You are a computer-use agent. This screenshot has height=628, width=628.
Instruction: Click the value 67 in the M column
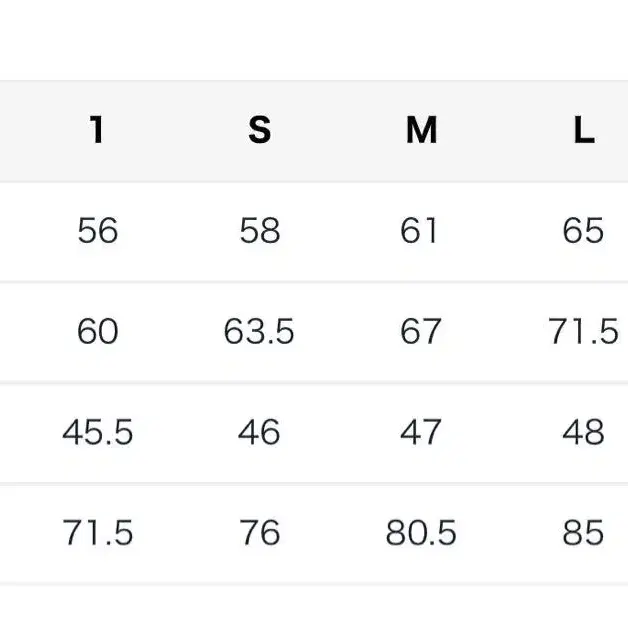coord(421,331)
